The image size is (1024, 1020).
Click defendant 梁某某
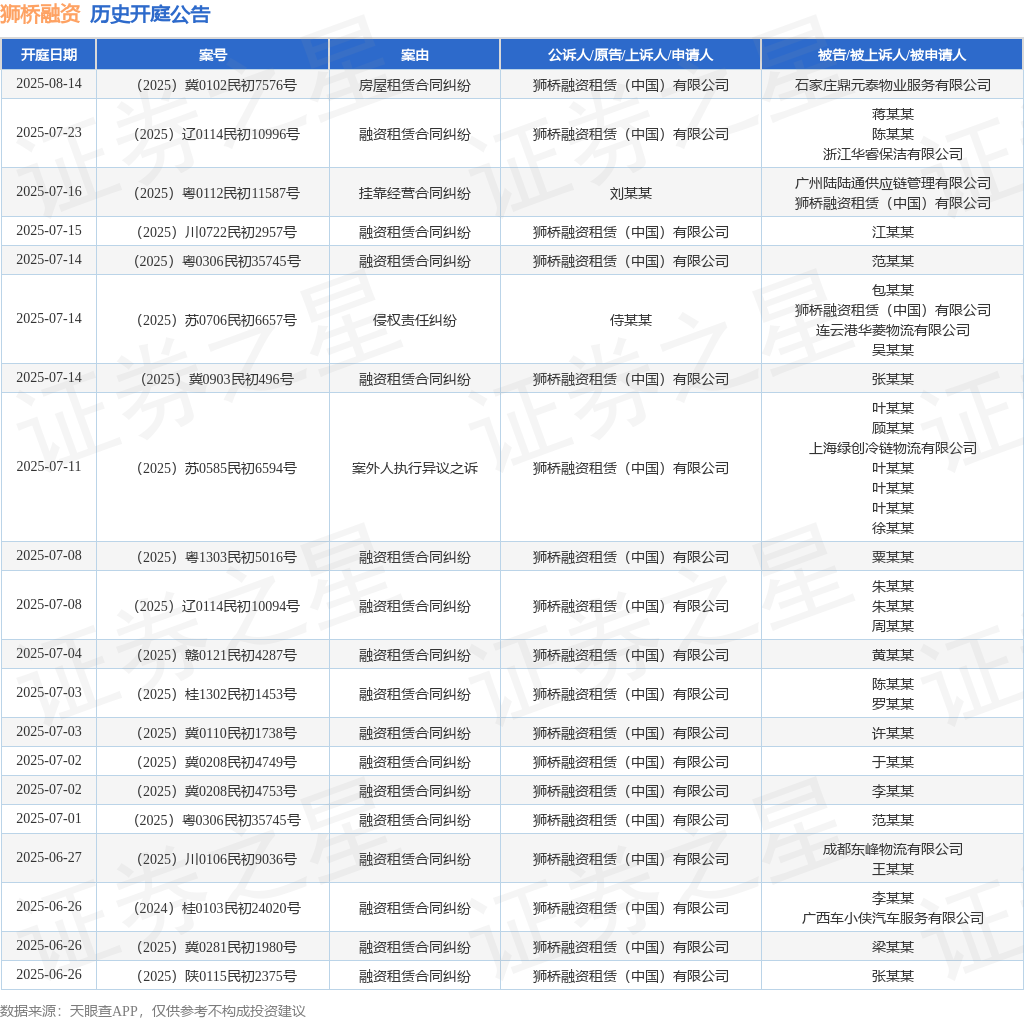pos(892,947)
